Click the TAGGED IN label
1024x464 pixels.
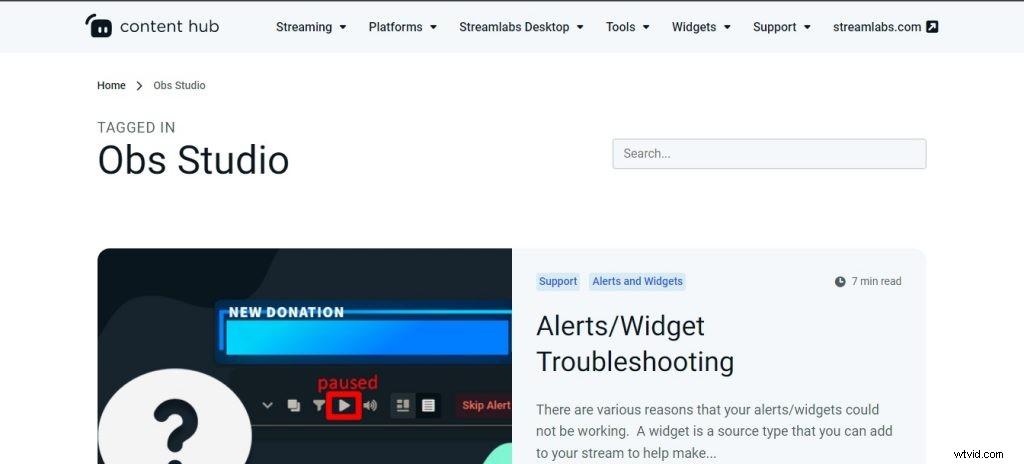[136, 127]
